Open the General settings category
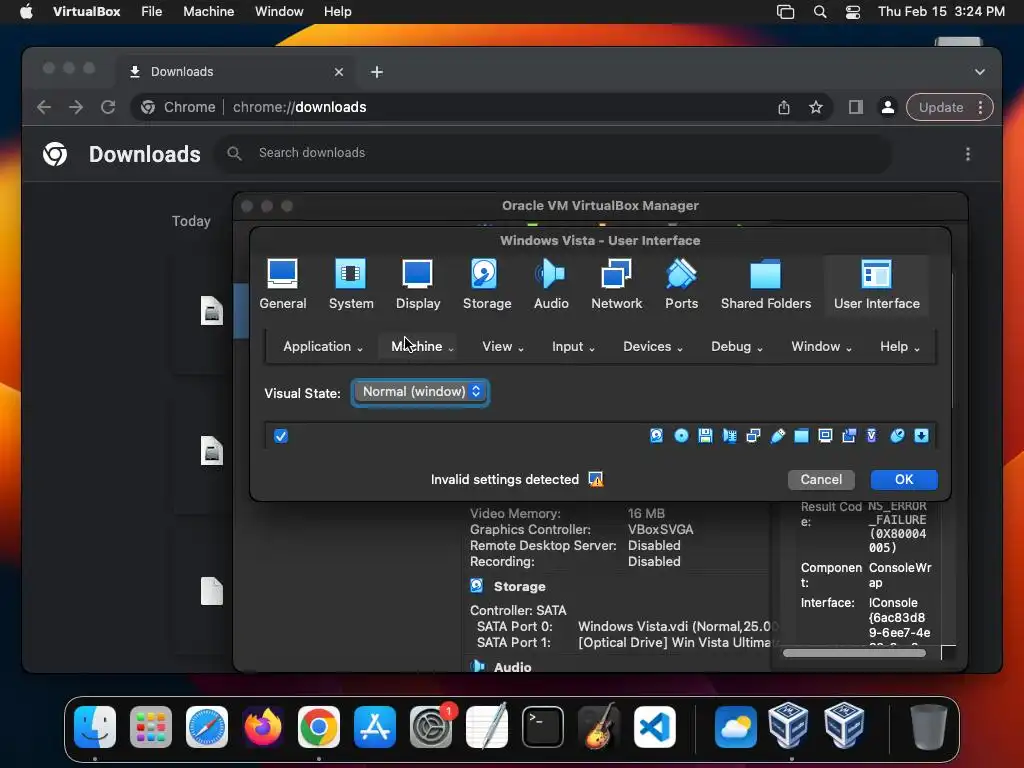 [282, 285]
